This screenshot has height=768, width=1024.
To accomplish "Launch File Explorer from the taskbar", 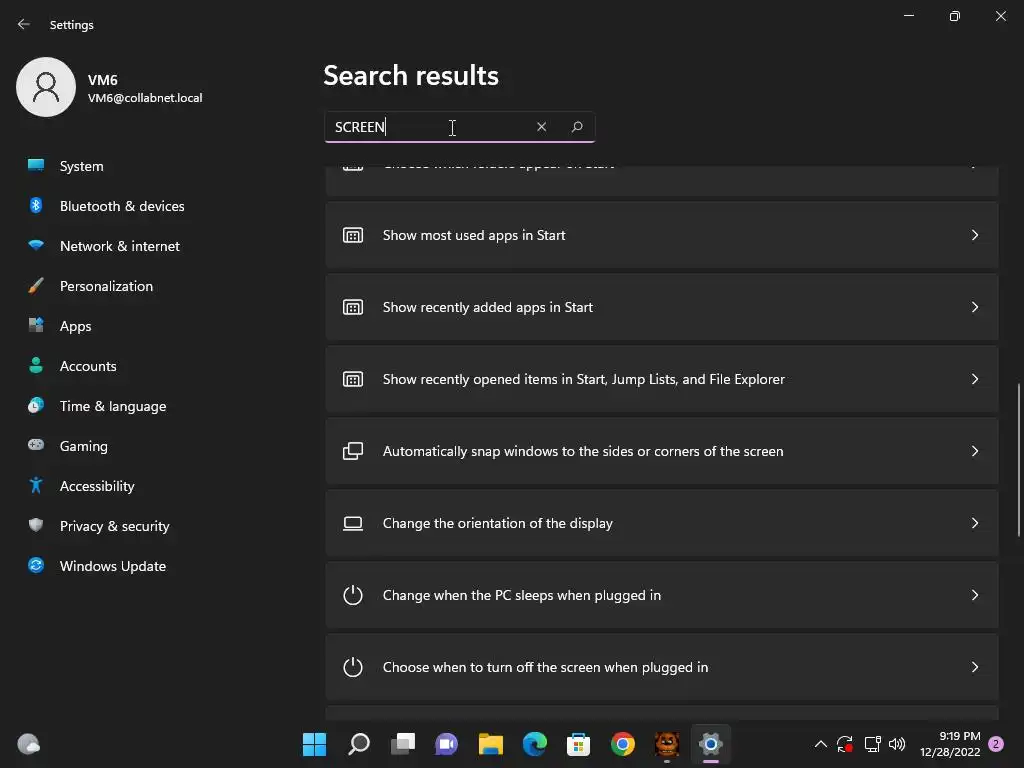I will [490, 744].
